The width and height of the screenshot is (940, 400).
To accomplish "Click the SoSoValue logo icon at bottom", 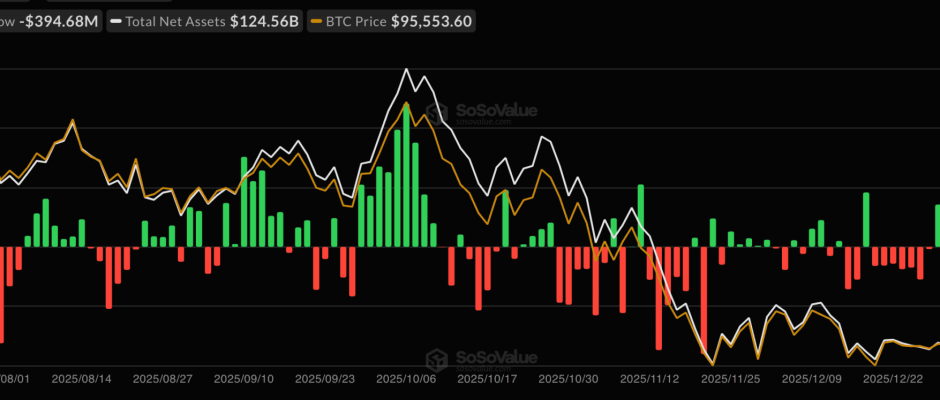I will tap(435, 359).
